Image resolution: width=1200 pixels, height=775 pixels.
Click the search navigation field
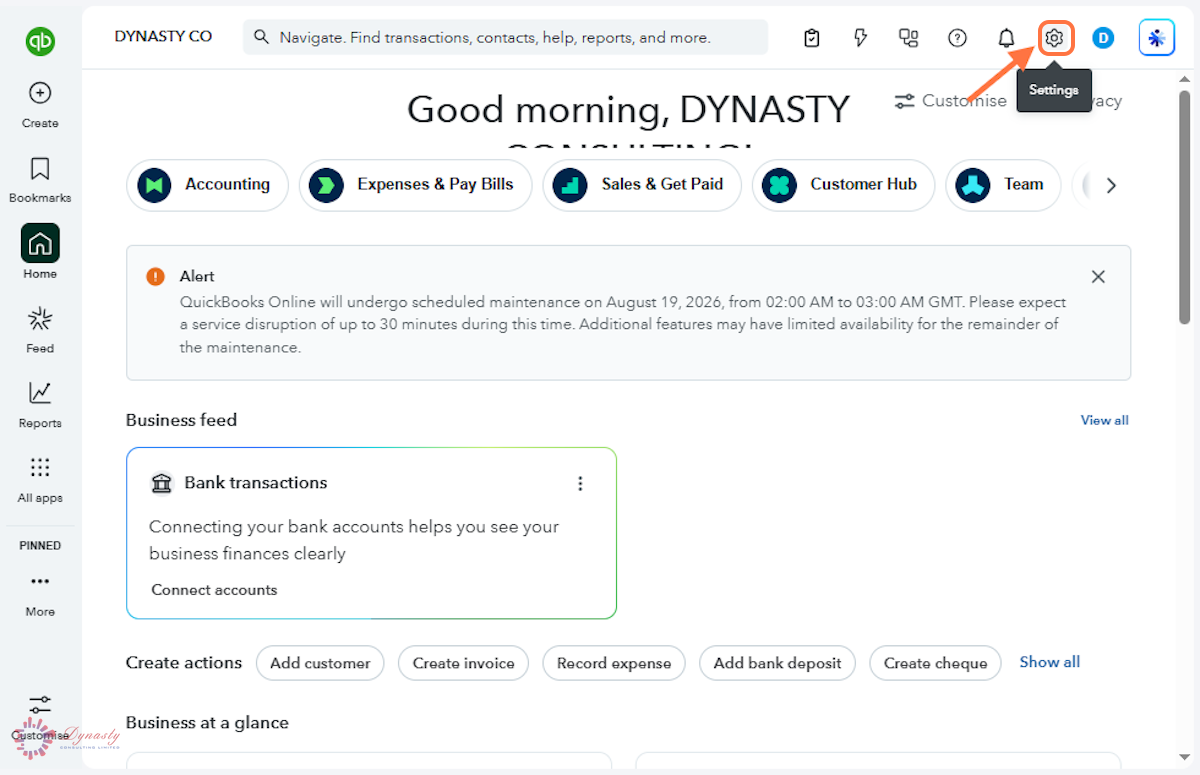pyautogui.click(x=505, y=37)
